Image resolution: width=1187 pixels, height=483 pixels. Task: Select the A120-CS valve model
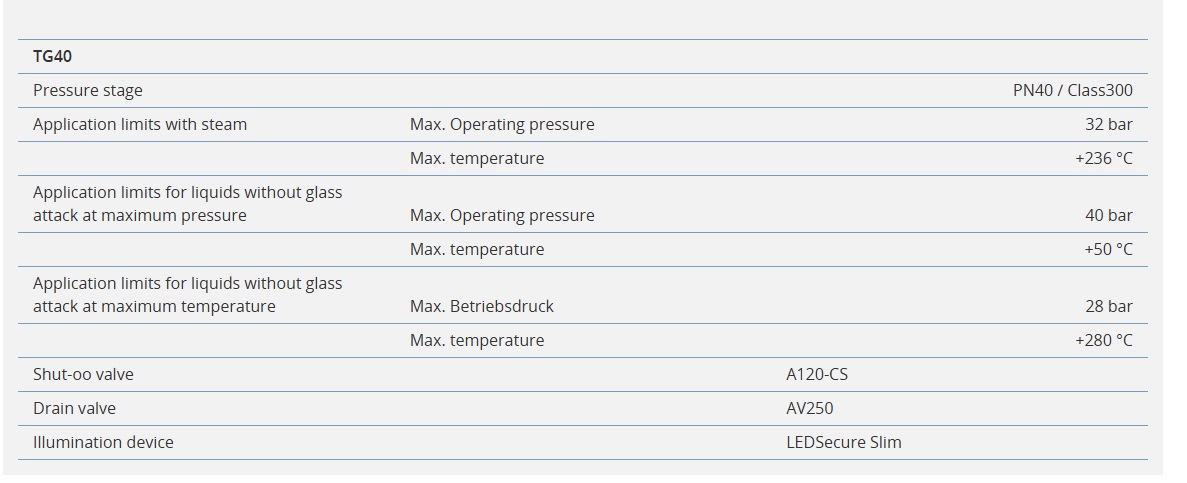click(x=817, y=374)
